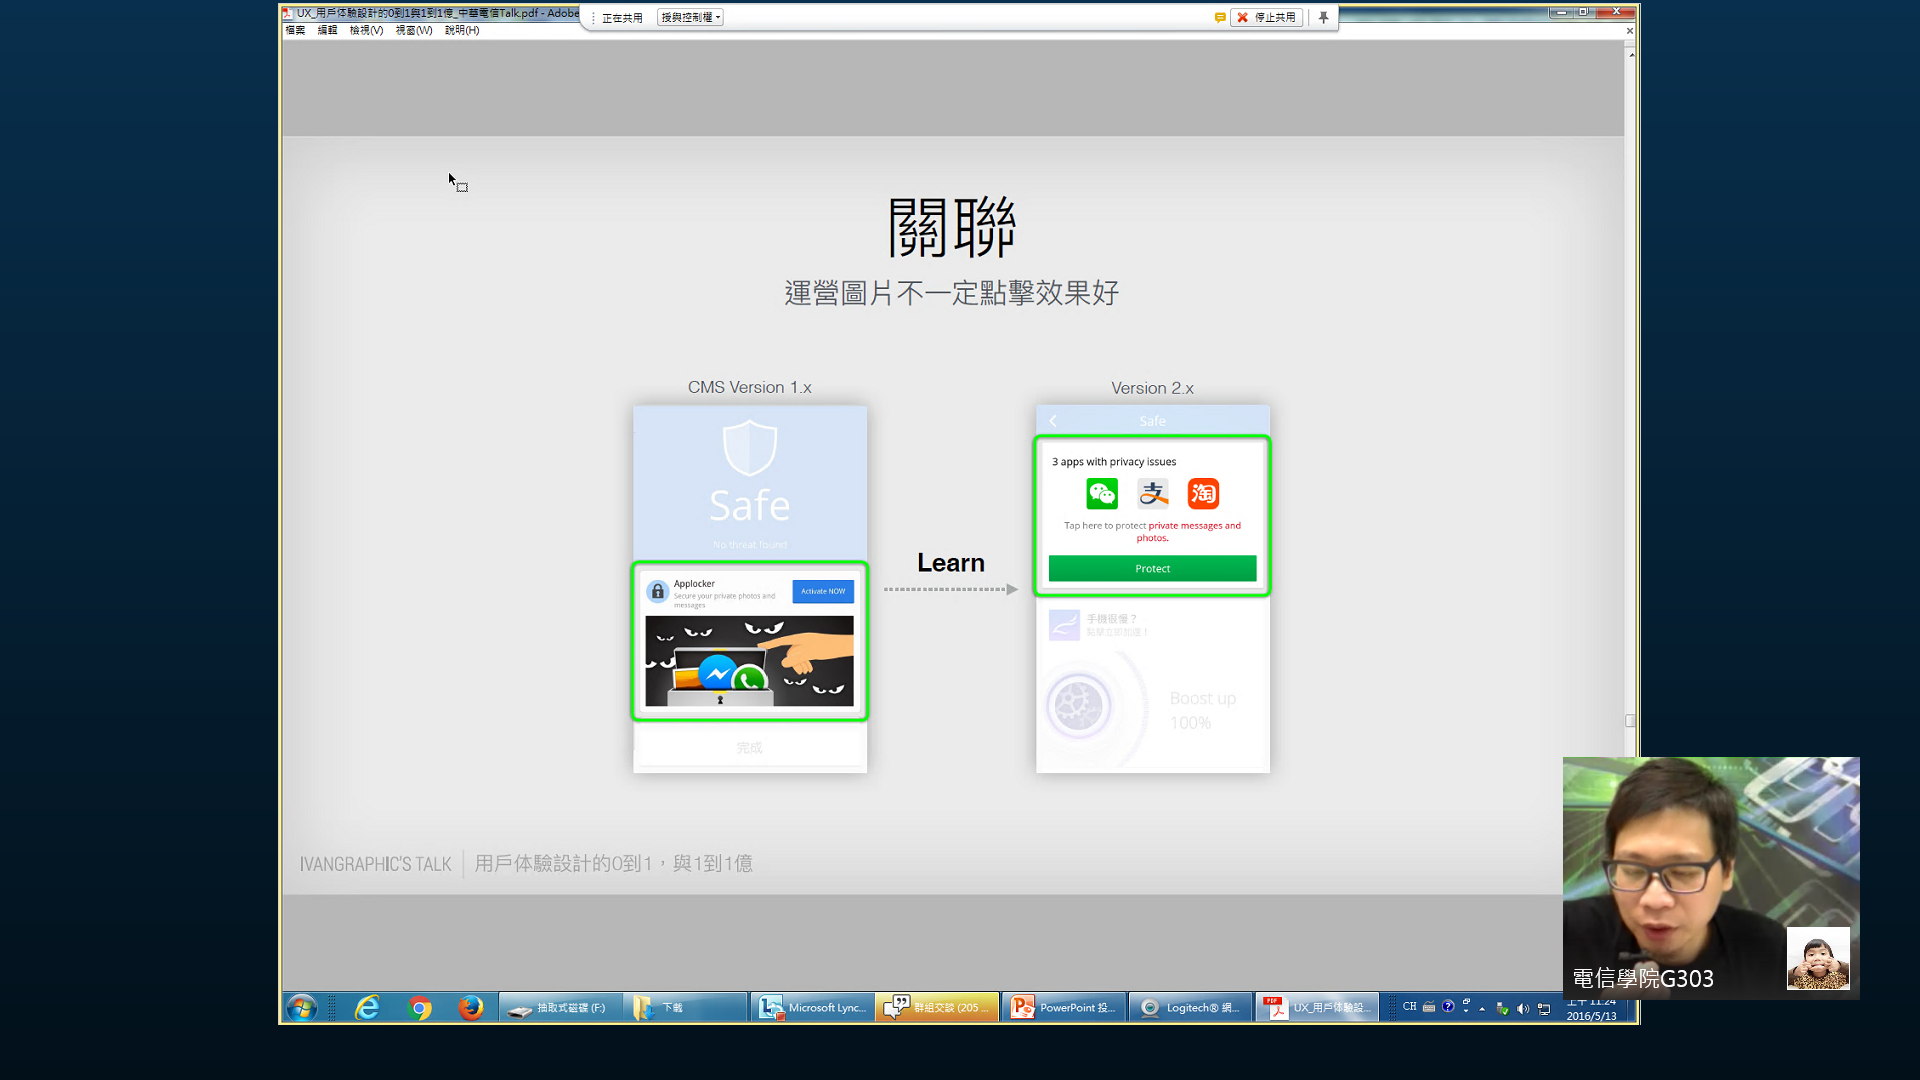Show hidden tray icons arrow
The width and height of the screenshot is (1920, 1080).
[x=1482, y=1008]
